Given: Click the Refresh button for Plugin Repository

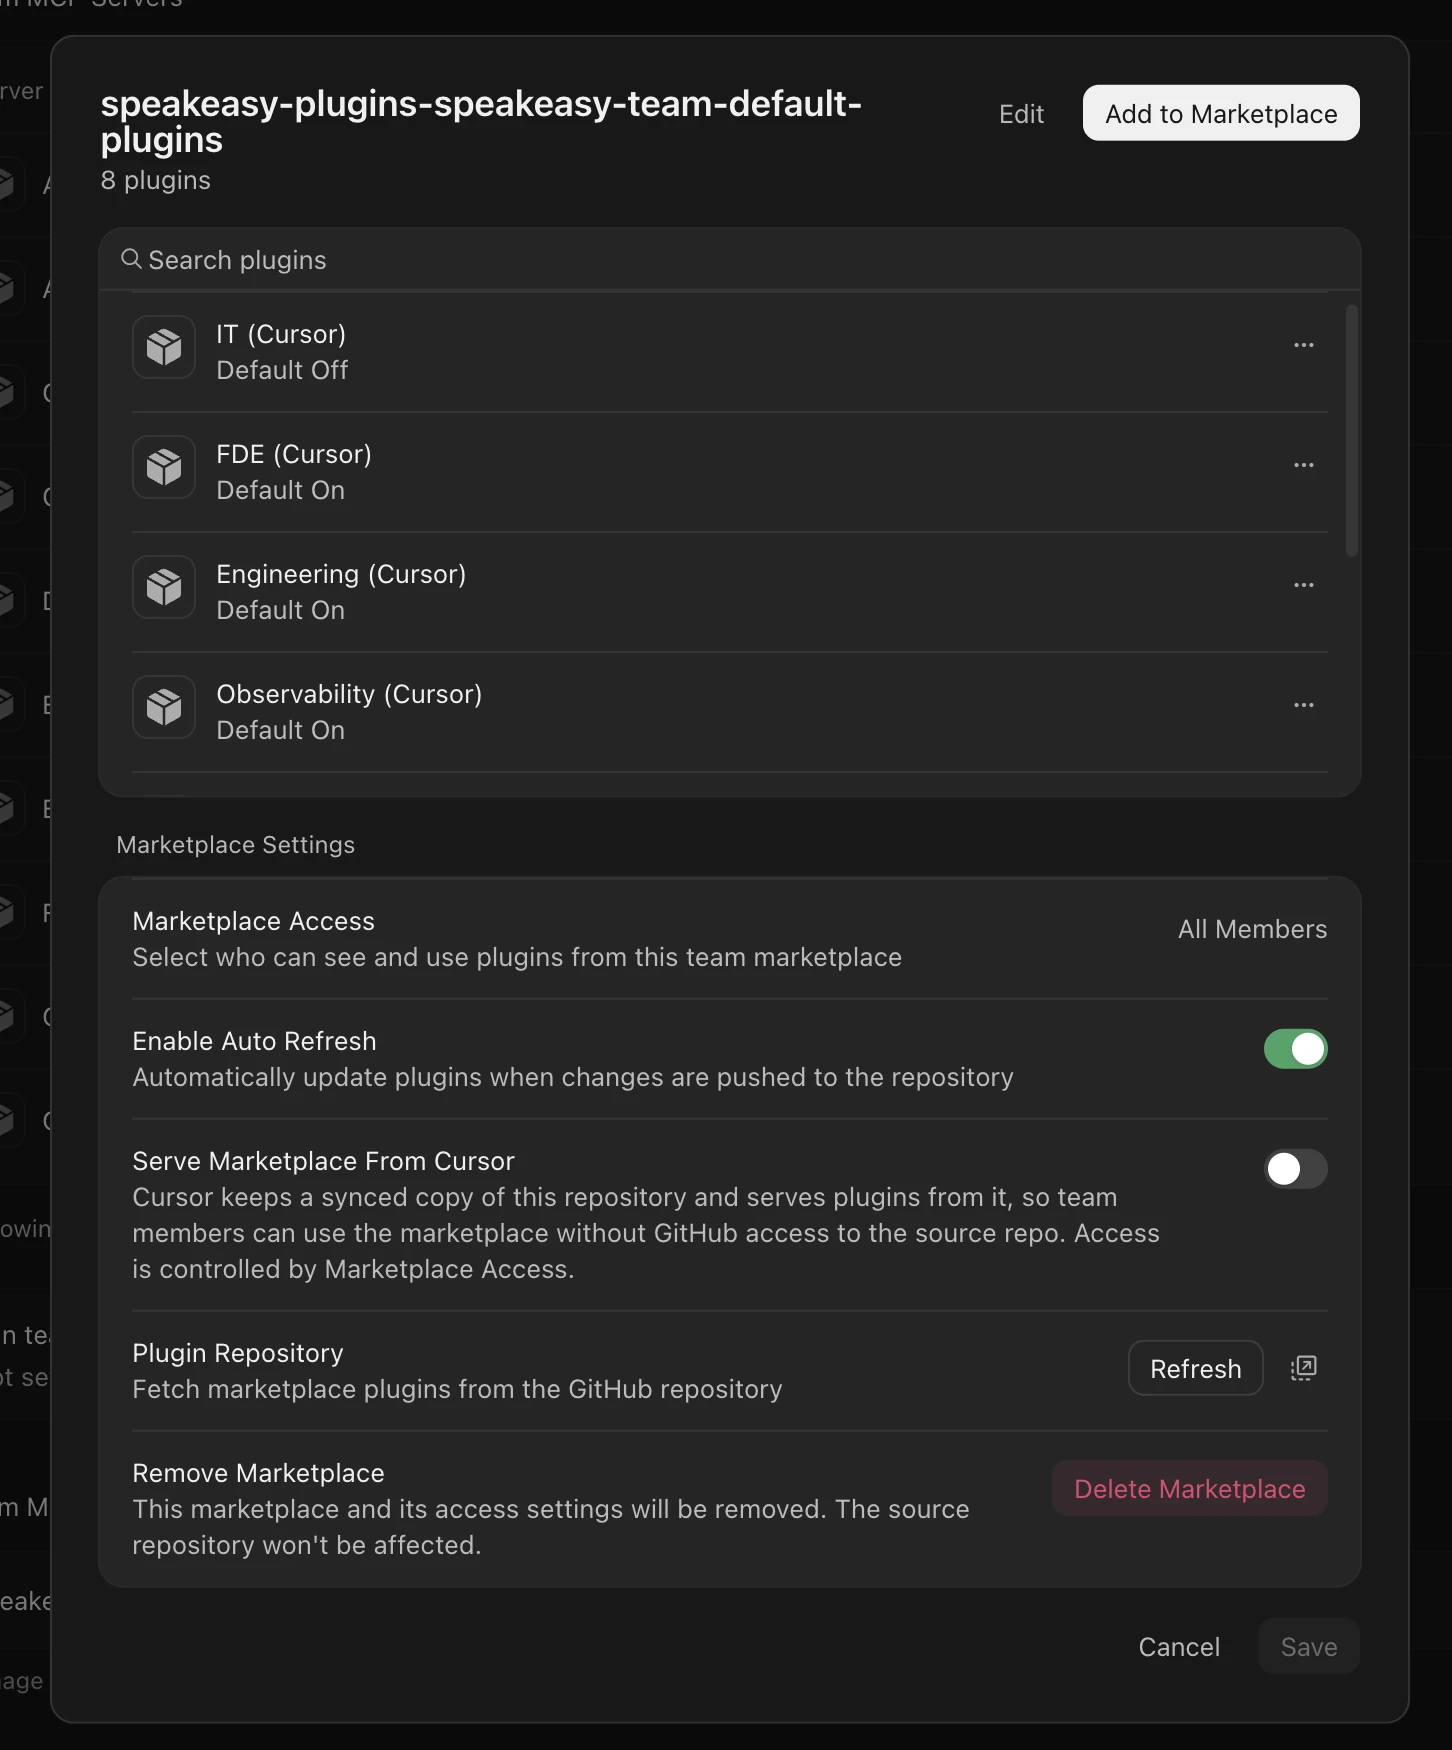Looking at the screenshot, I should pyautogui.click(x=1196, y=1368).
